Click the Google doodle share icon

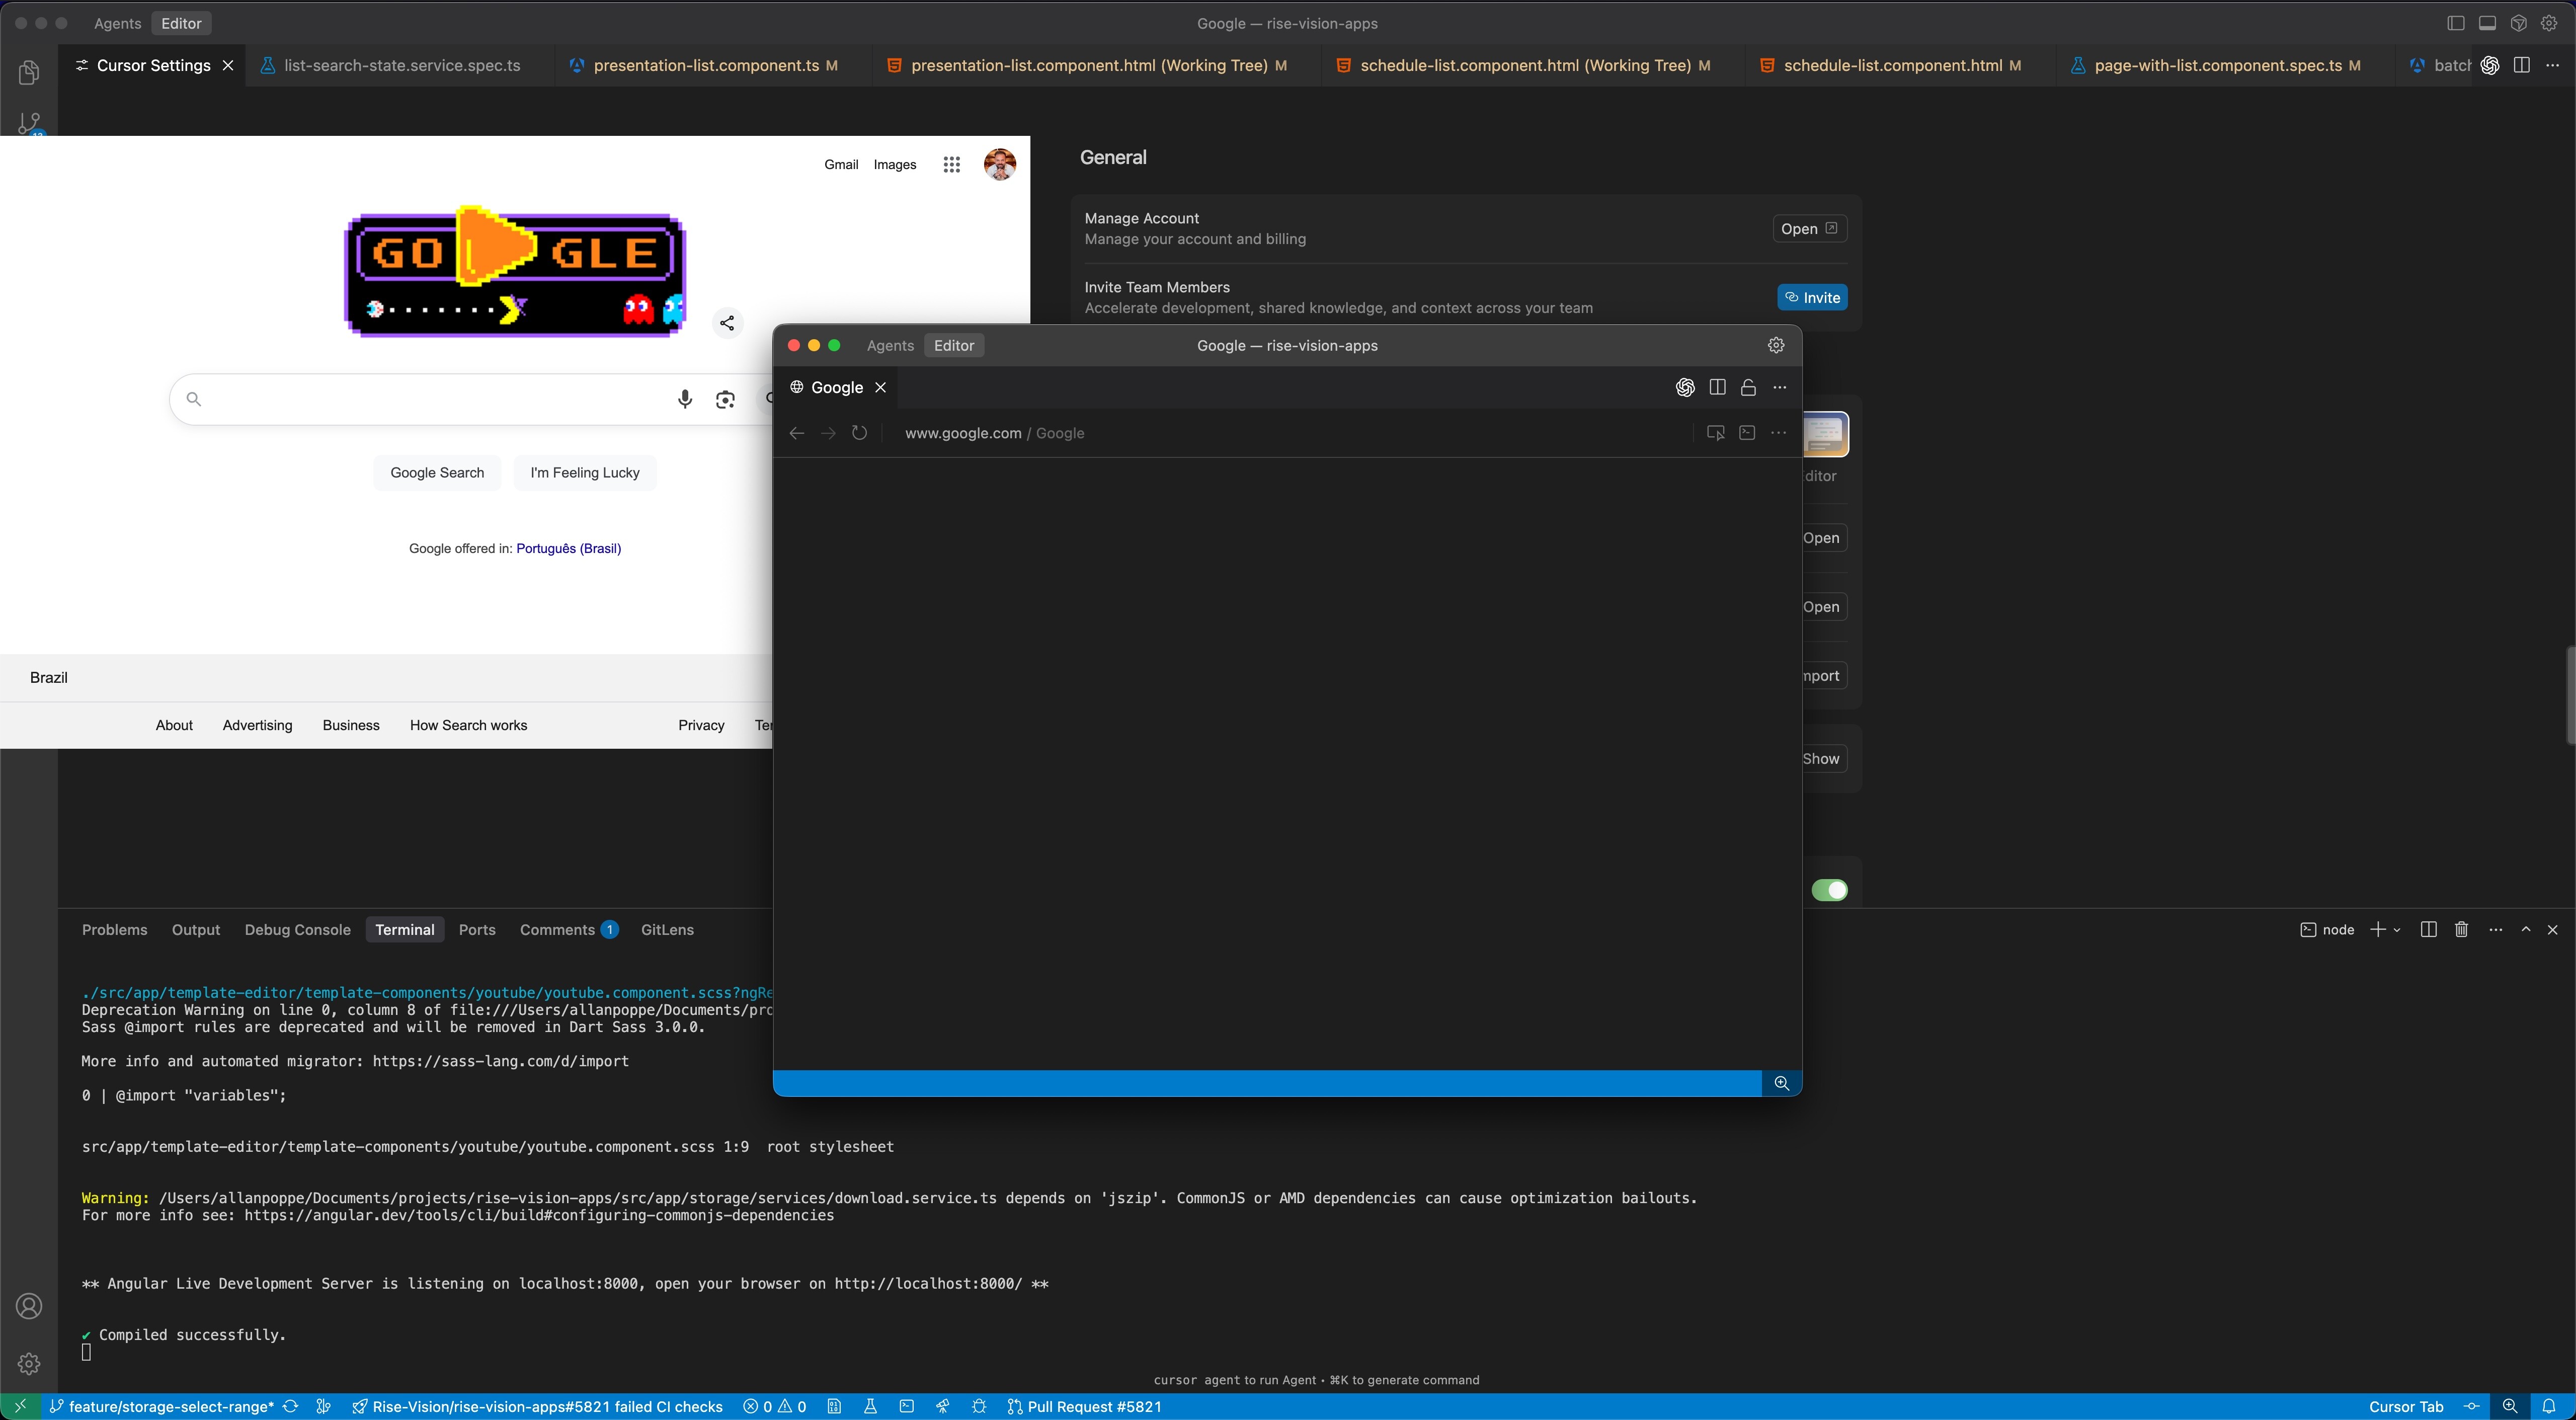[x=727, y=323]
